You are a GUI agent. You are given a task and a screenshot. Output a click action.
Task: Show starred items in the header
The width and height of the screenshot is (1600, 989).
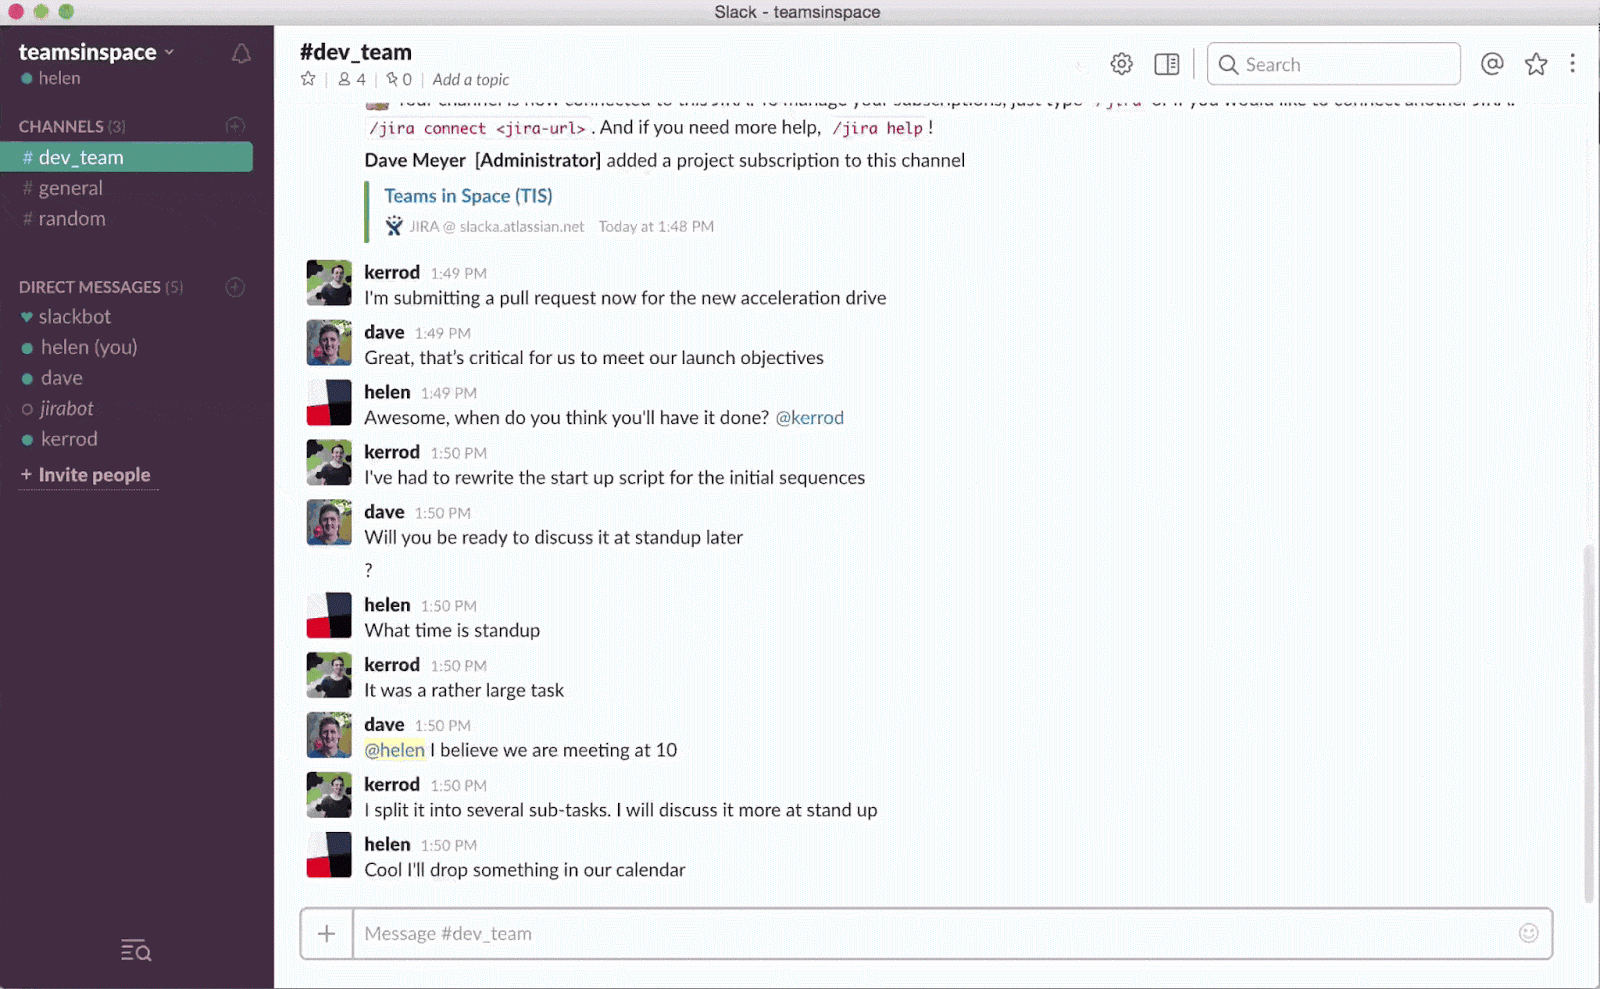(1536, 64)
